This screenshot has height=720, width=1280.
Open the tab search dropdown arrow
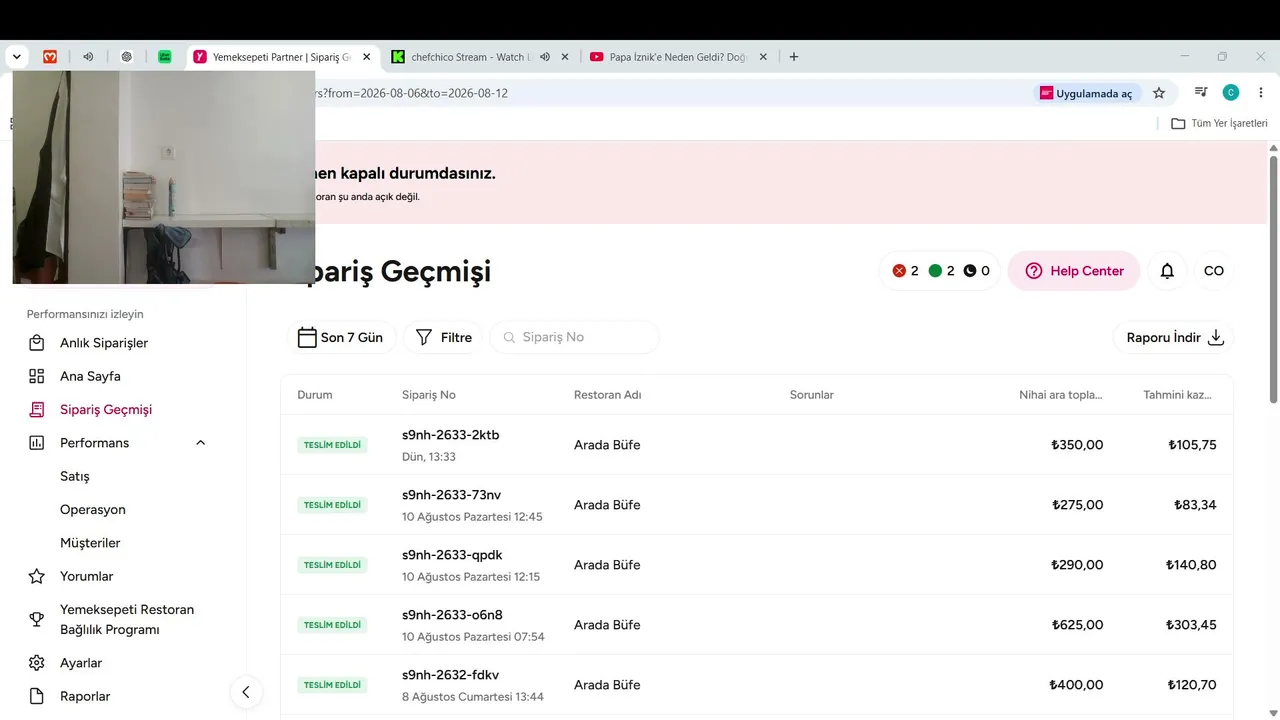coord(16,57)
